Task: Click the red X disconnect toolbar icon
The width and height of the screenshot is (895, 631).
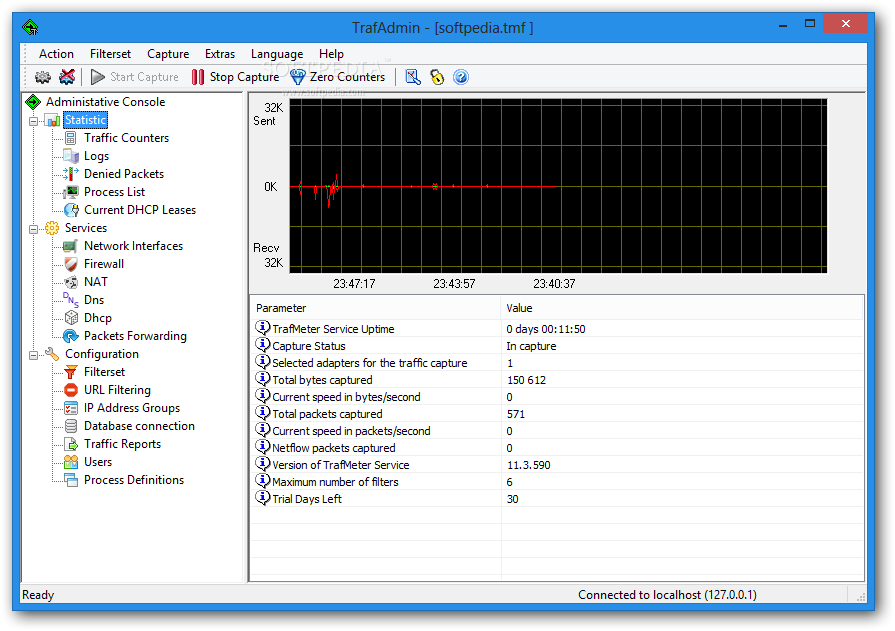Action: click(67, 77)
